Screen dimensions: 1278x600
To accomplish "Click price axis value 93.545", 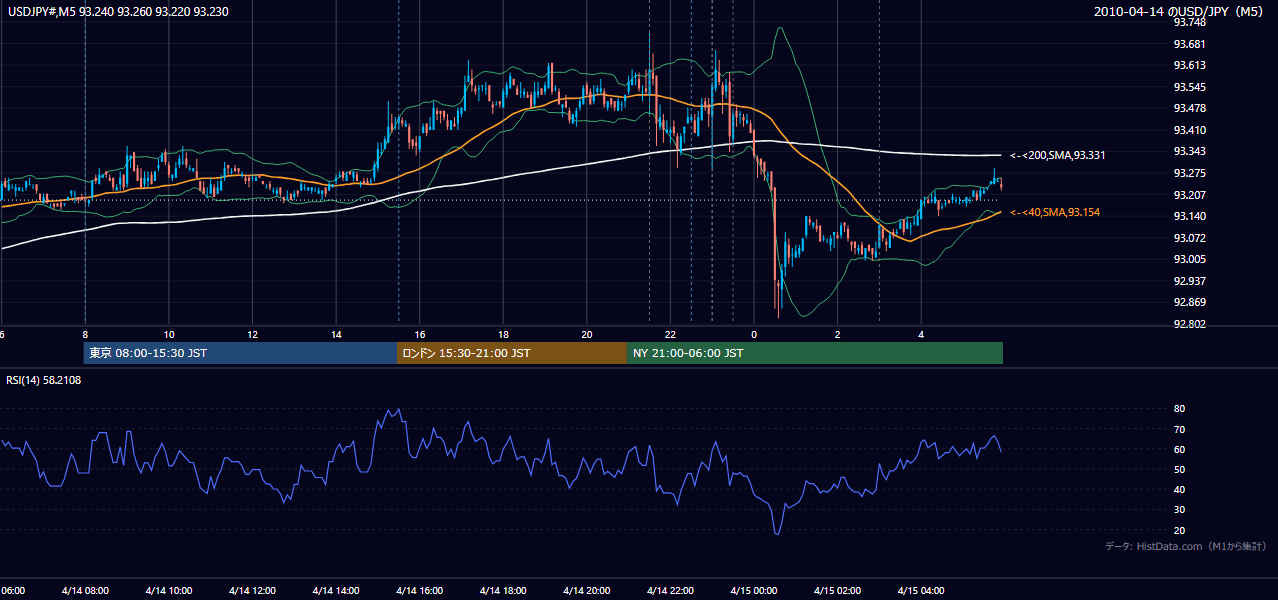I will click(1189, 87).
